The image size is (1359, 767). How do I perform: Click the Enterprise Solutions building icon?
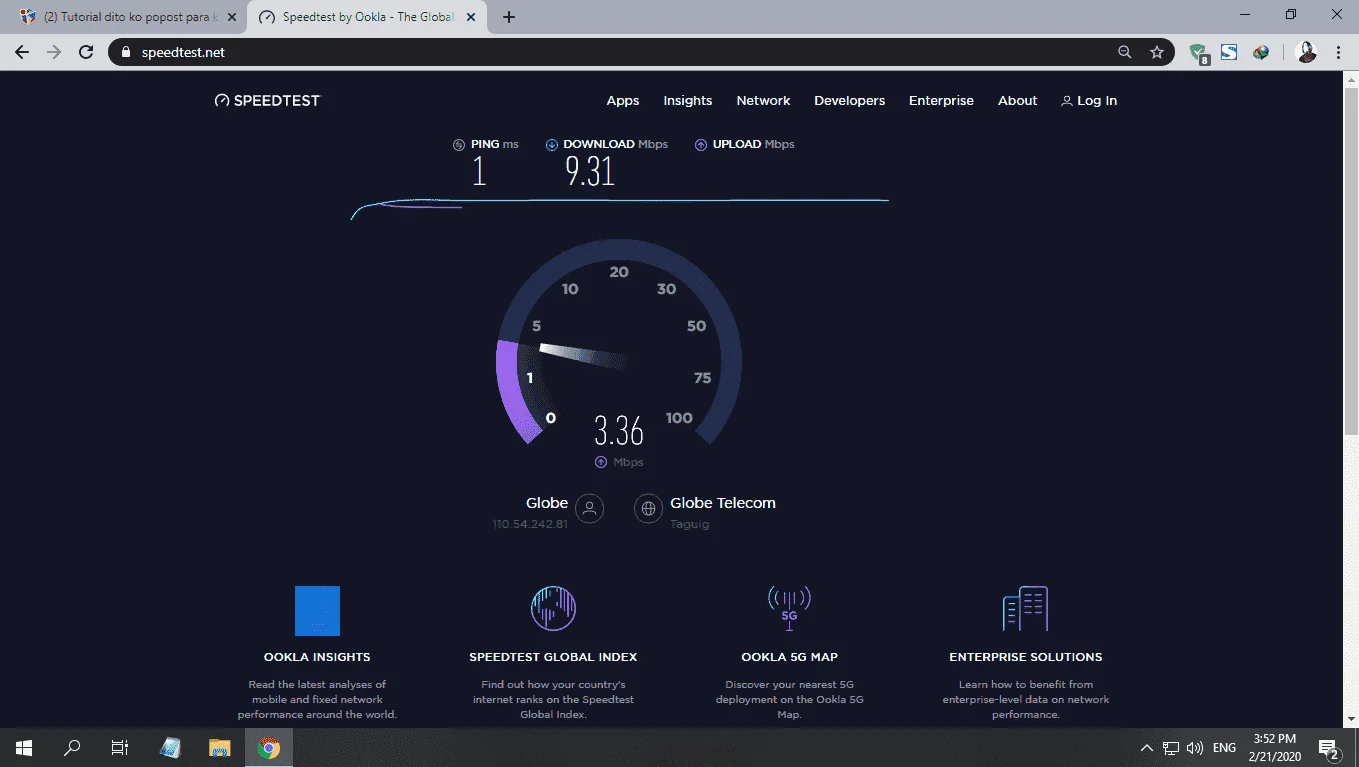(1025, 608)
